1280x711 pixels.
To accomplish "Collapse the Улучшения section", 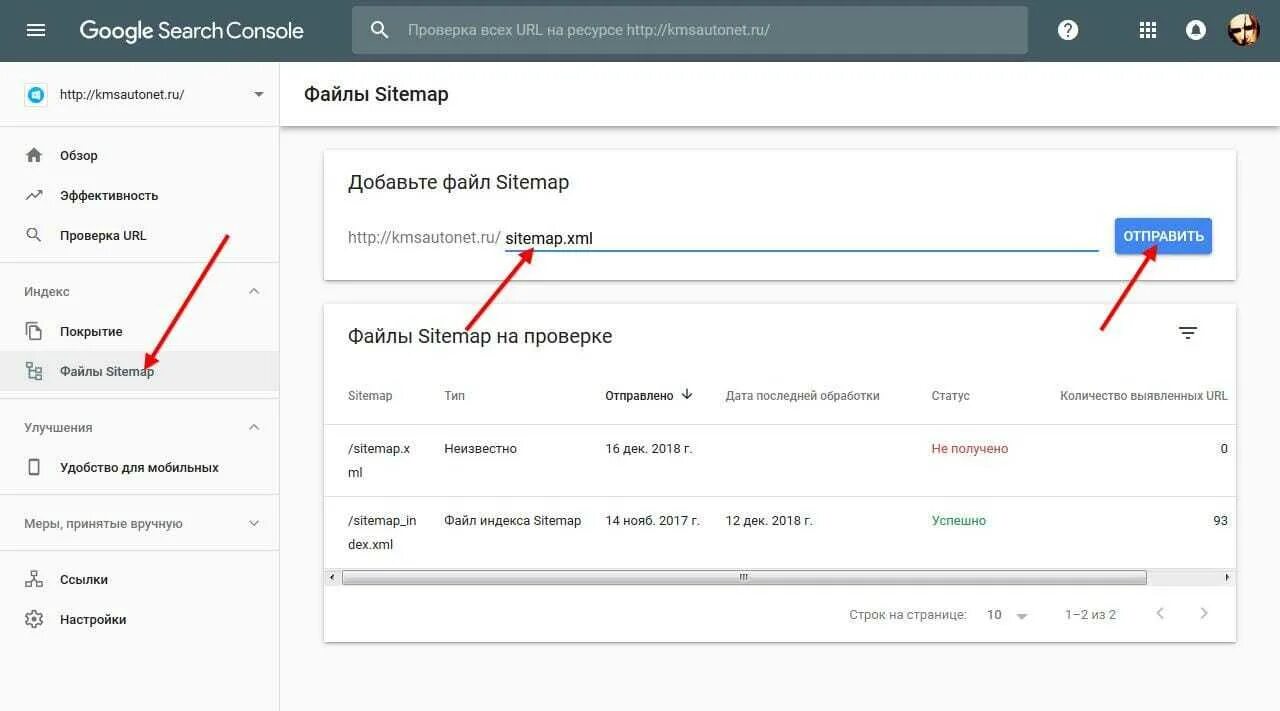I will click(x=254, y=427).
